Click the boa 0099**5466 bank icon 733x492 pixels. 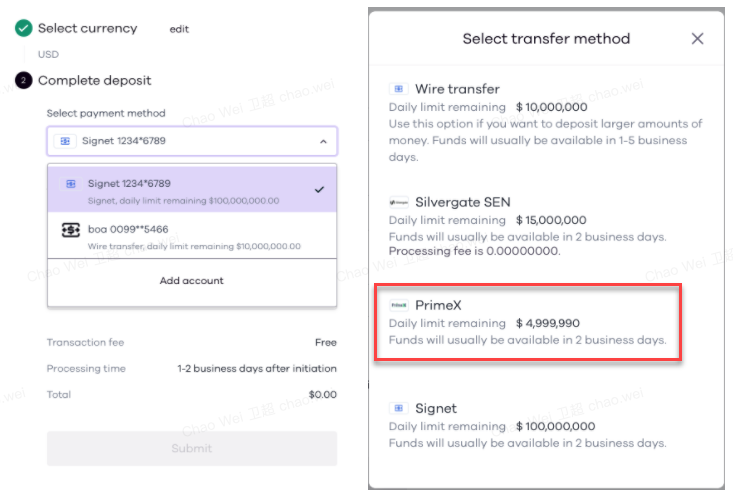pyautogui.click(x=71, y=230)
